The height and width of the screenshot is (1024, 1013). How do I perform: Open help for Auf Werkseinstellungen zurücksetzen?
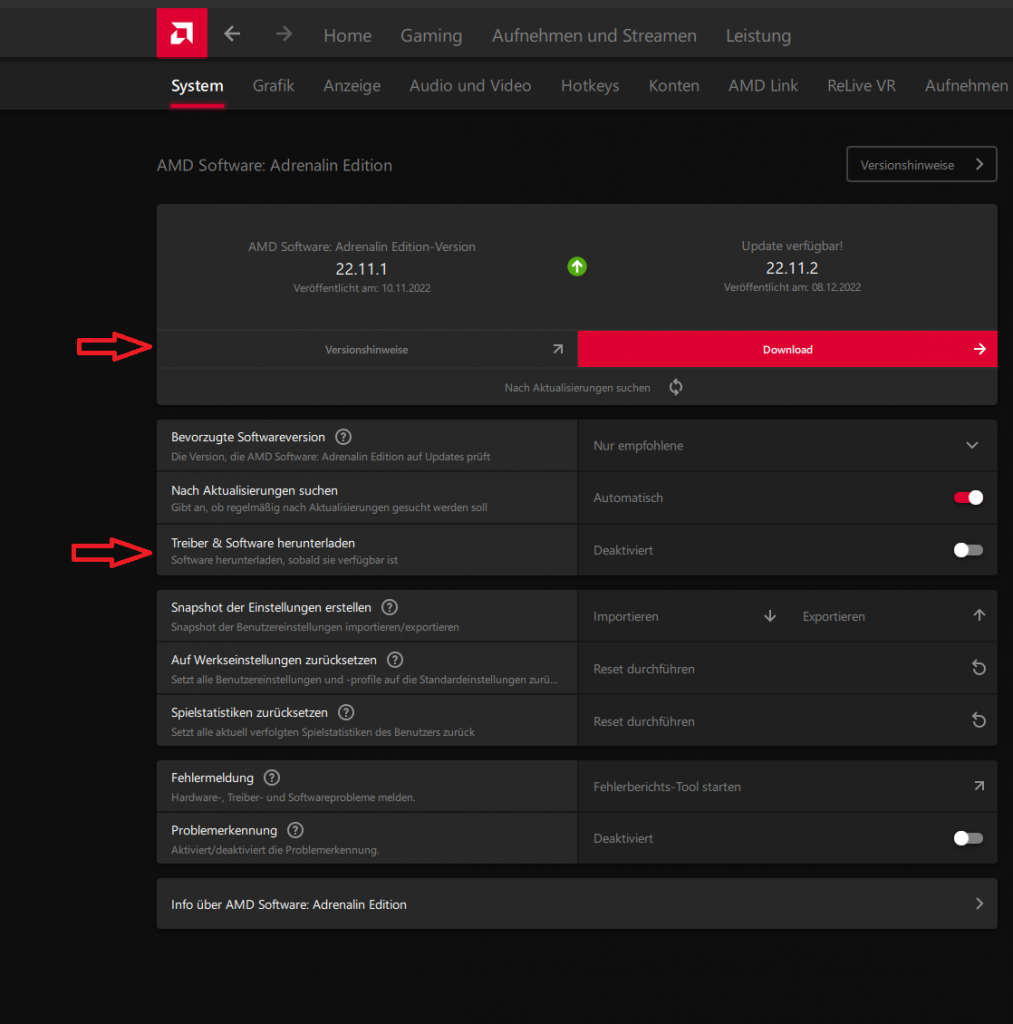(x=395, y=660)
